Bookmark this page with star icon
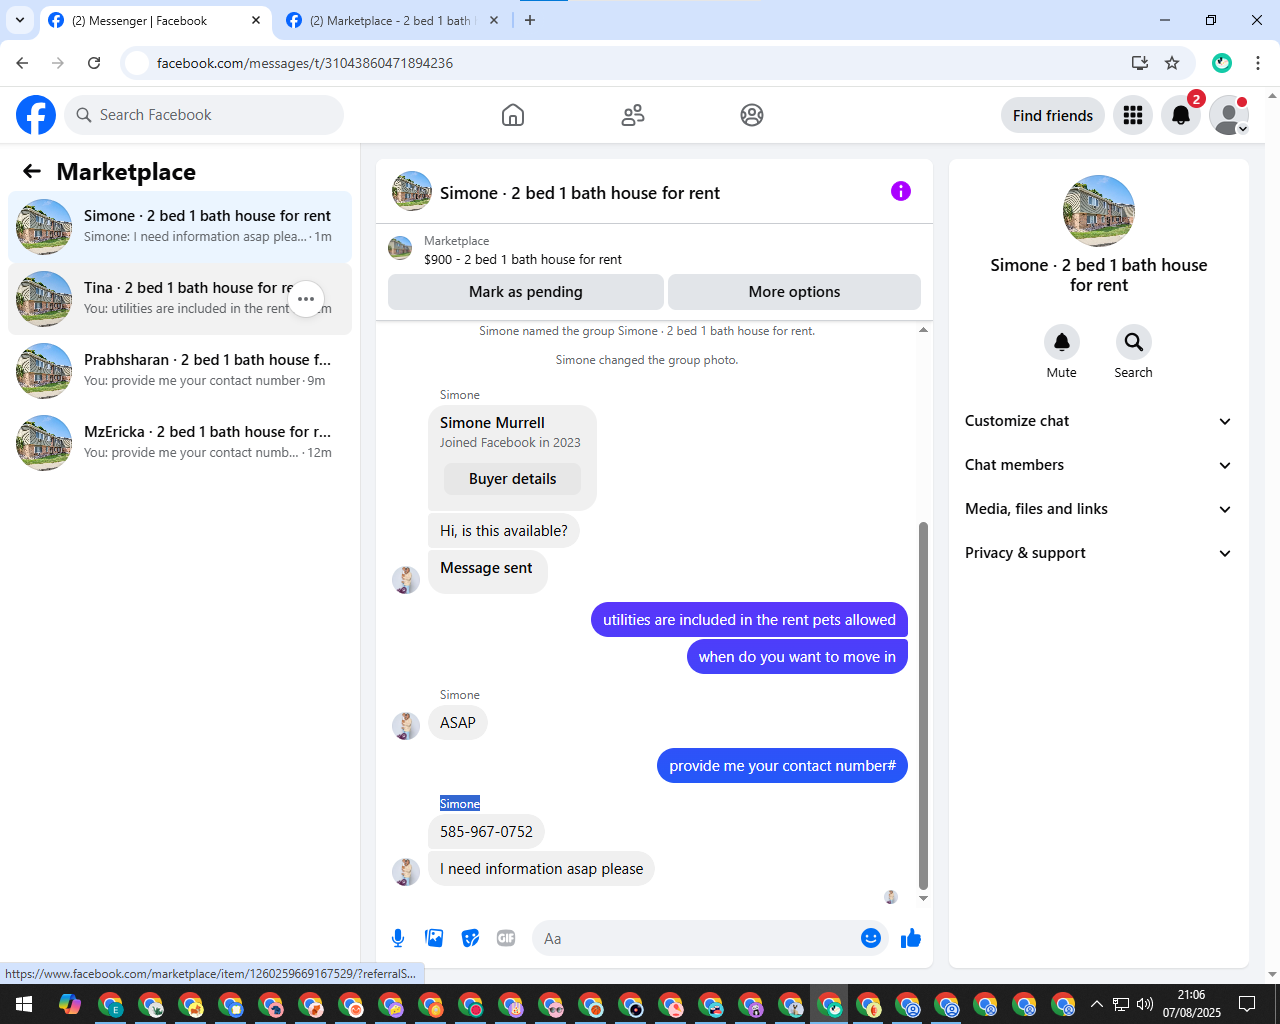Viewport: 1280px width, 1024px height. pyautogui.click(x=1172, y=63)
